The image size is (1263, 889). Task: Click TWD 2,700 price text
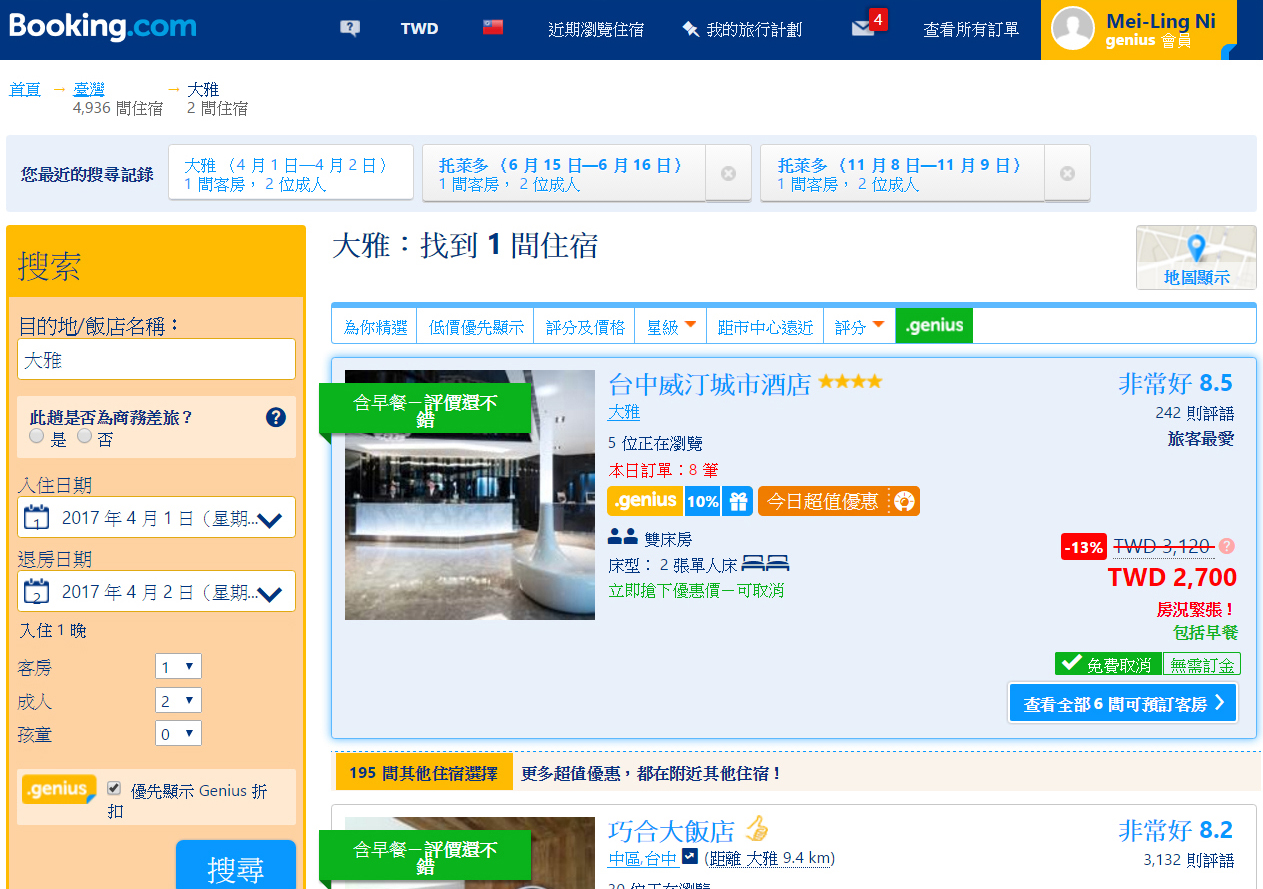1172,577
